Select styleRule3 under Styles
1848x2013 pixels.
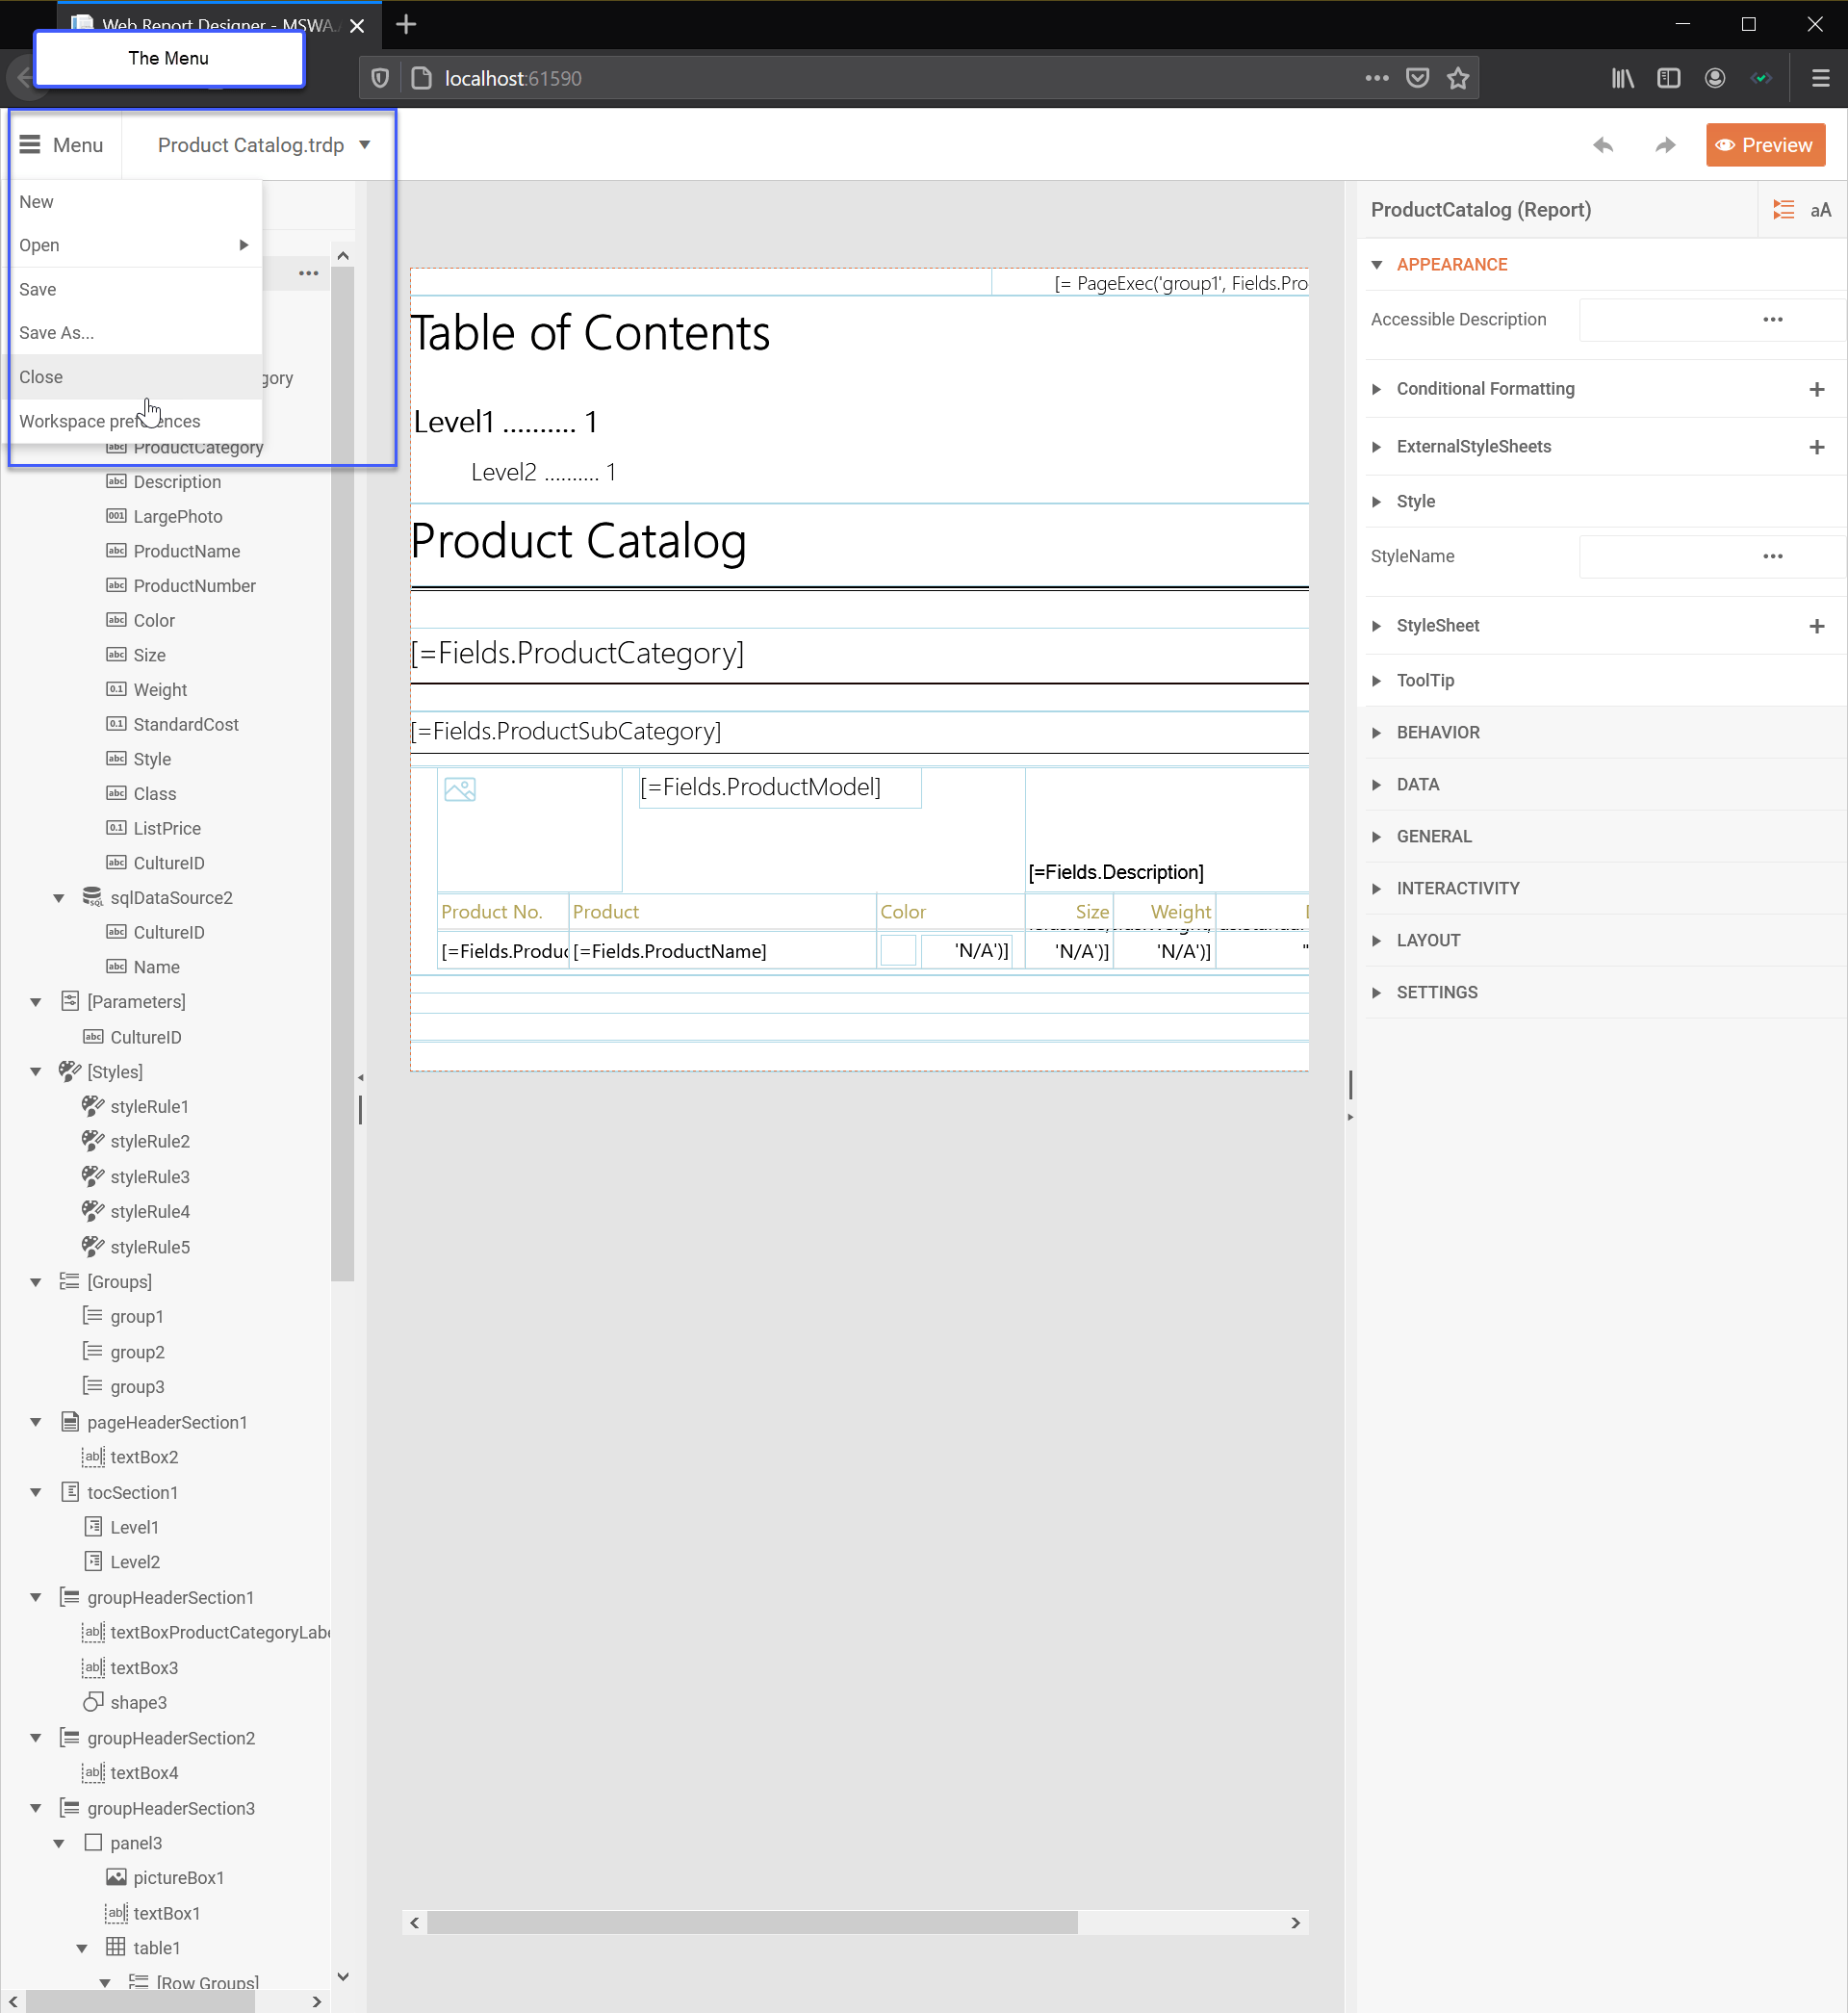click(x=150, y=1176)
